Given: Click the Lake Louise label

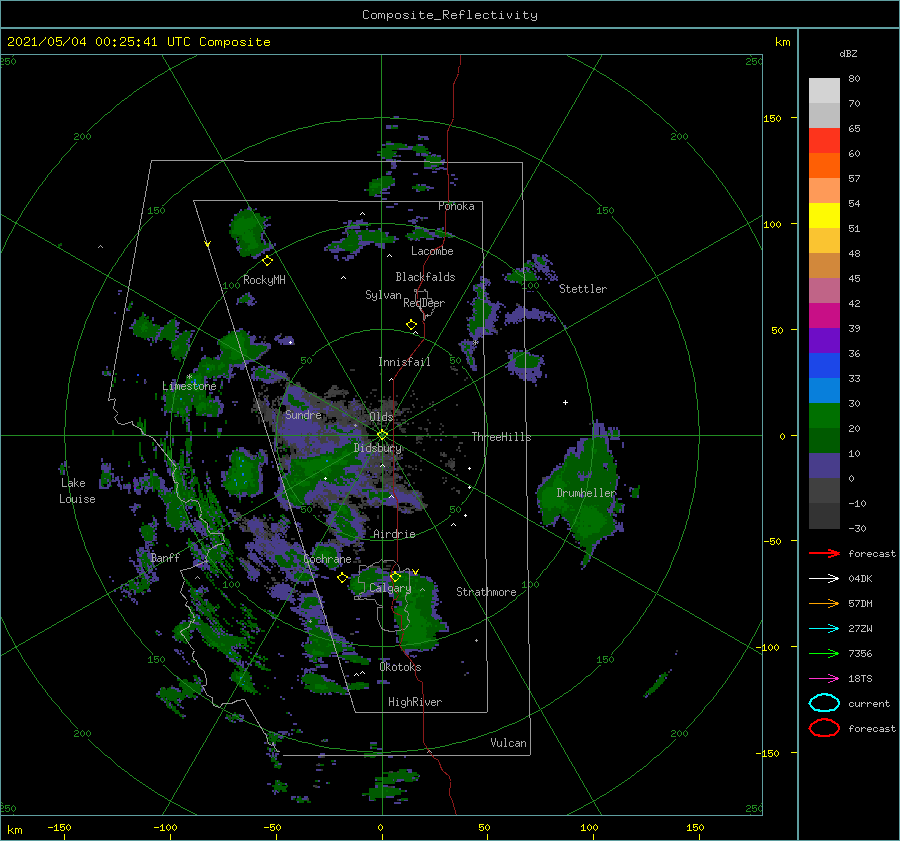Looking at the screenshot, I should [x=77, y=491].
